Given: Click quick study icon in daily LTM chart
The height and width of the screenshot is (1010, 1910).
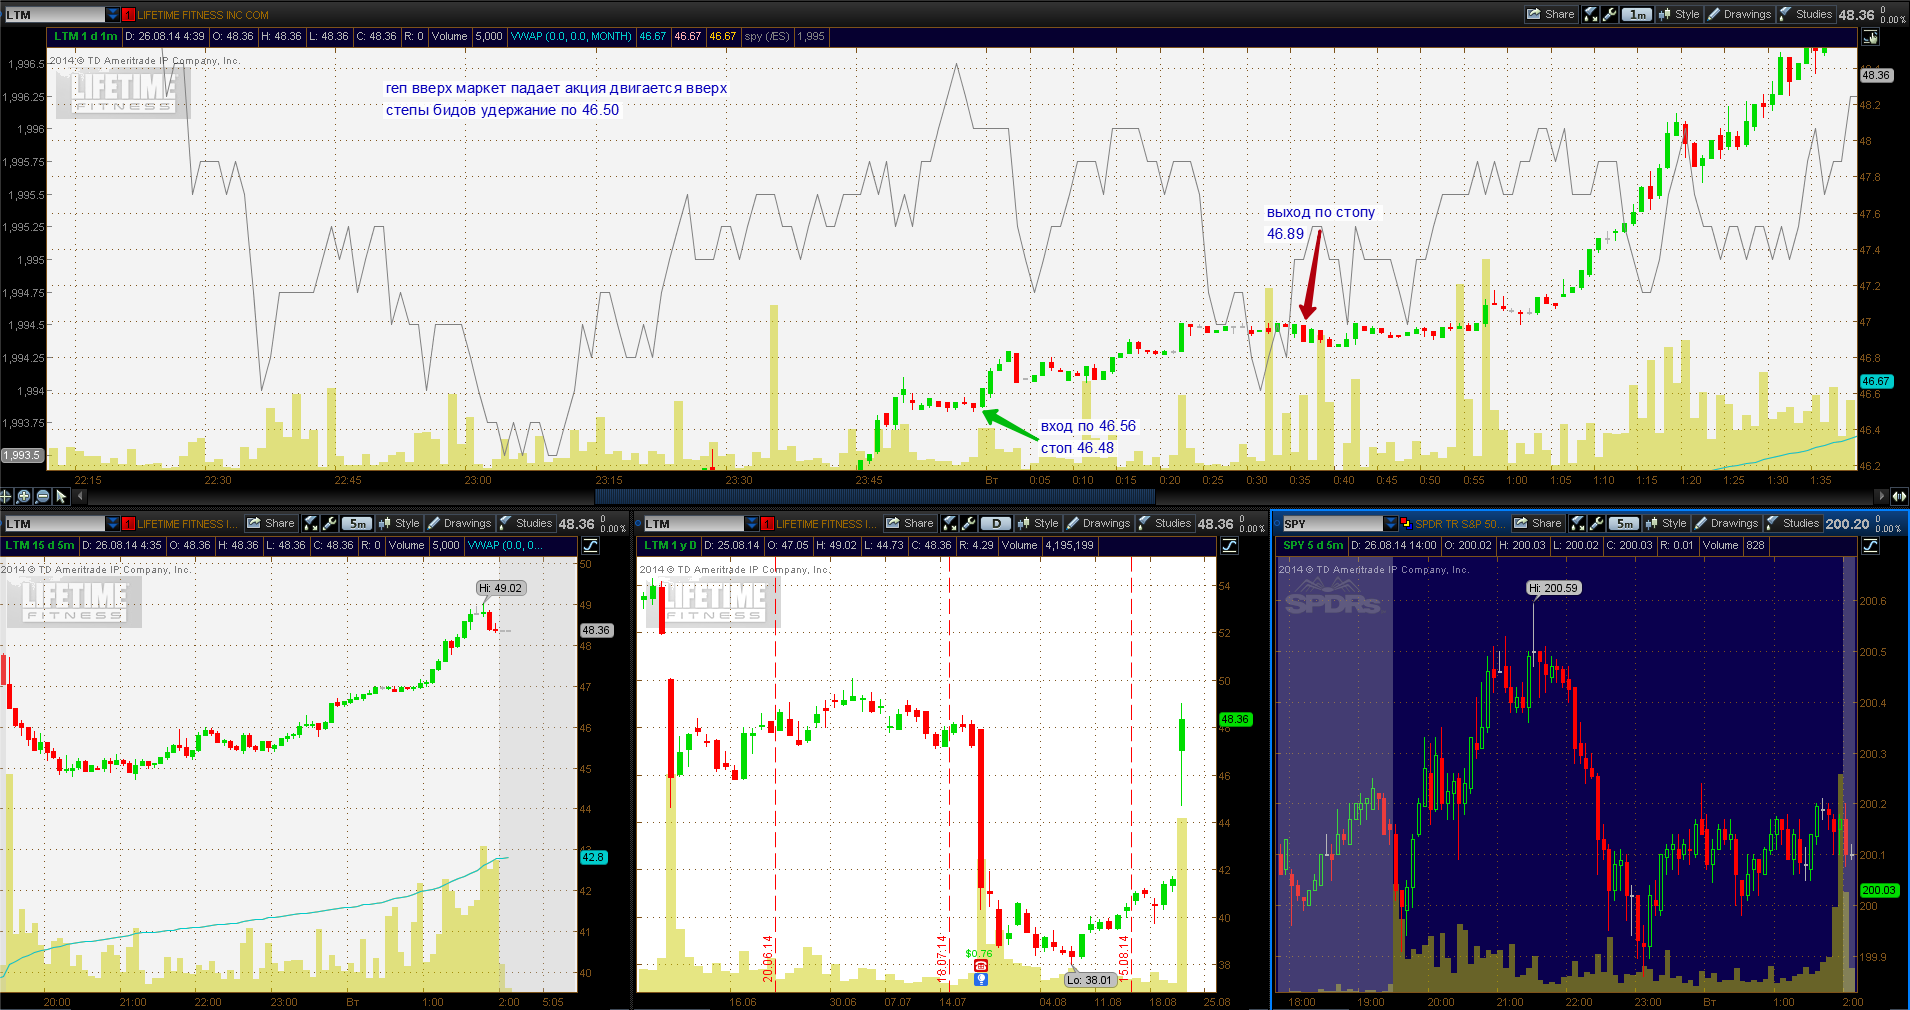Looking at the screenshot, I should (x=950, y=523).
